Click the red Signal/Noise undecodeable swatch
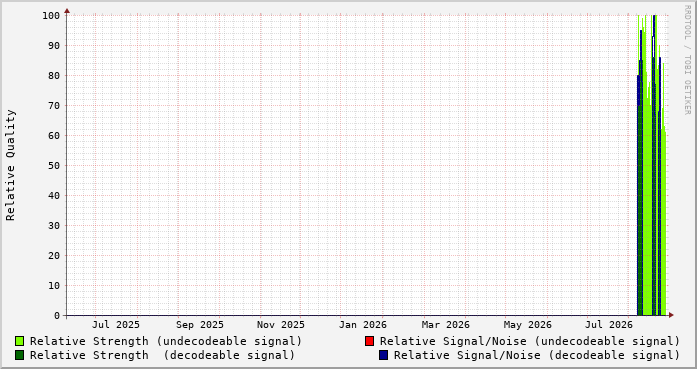The image size is (697, 369). [x=369, y=341]
